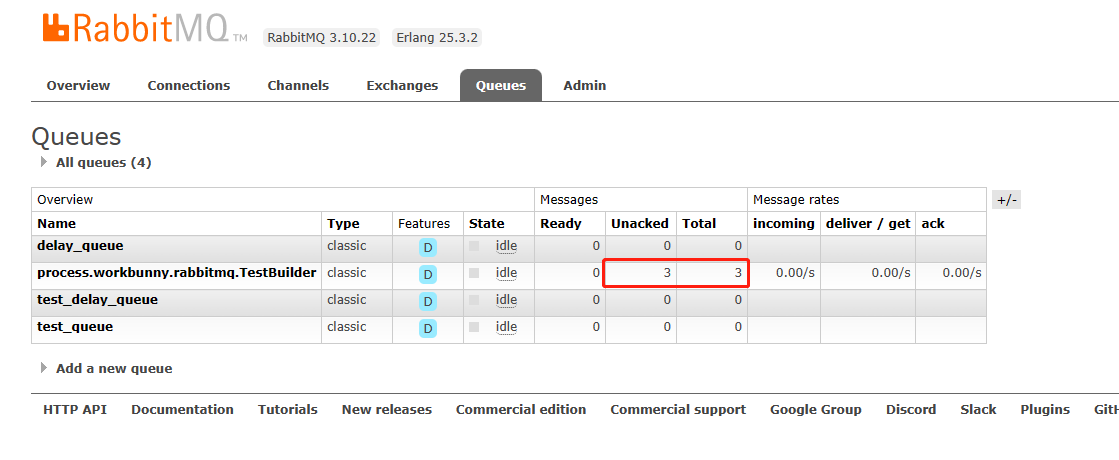Click the D feature badge for test_queue
The height and width of the screenshot is (460, 1119).
(x=427, y=329)
